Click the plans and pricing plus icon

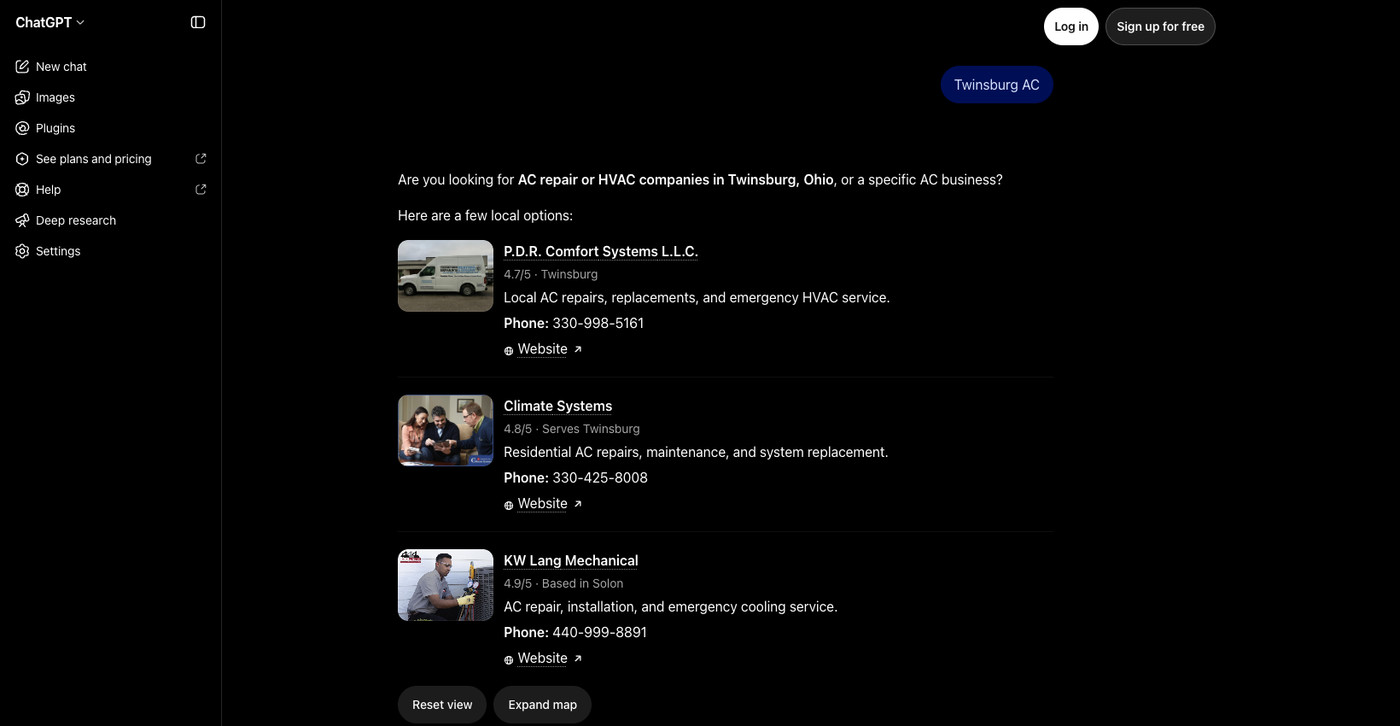tap(22, 159)
